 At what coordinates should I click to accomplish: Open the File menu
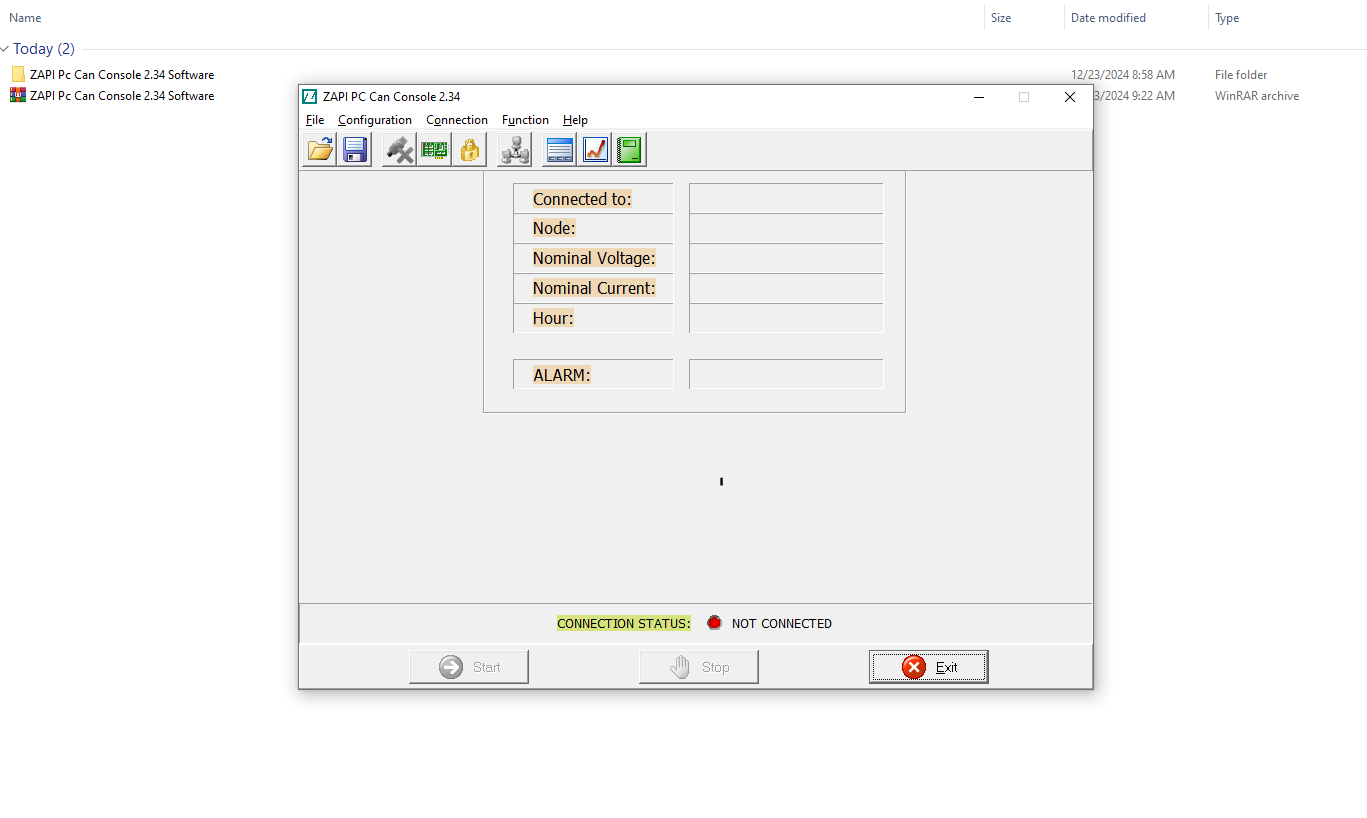315,120
